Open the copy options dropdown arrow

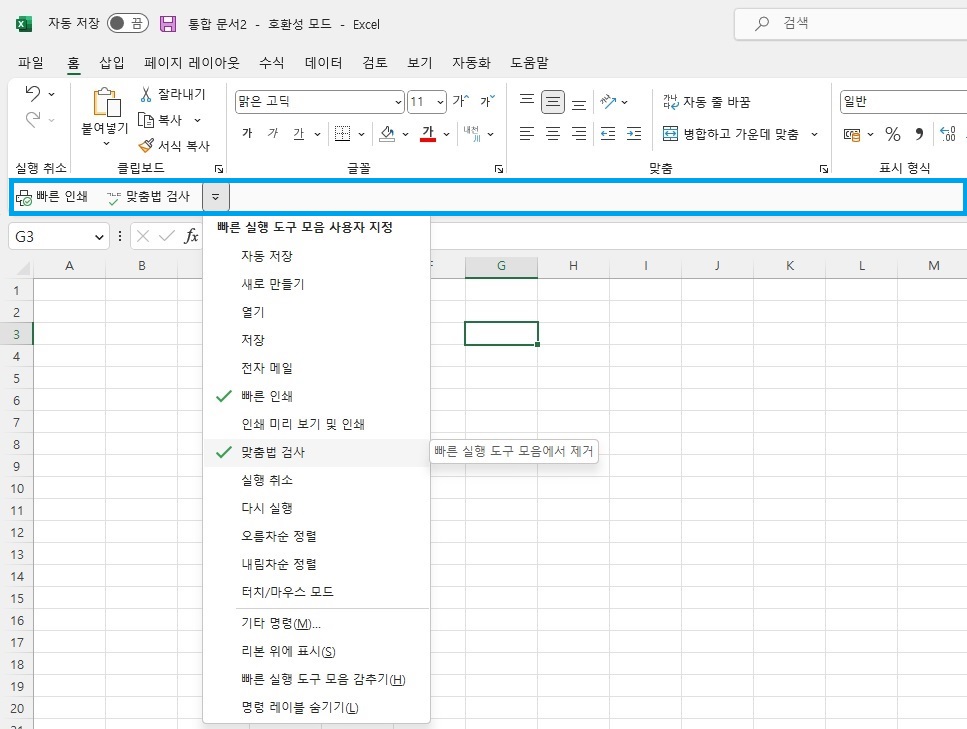point(197,120)
